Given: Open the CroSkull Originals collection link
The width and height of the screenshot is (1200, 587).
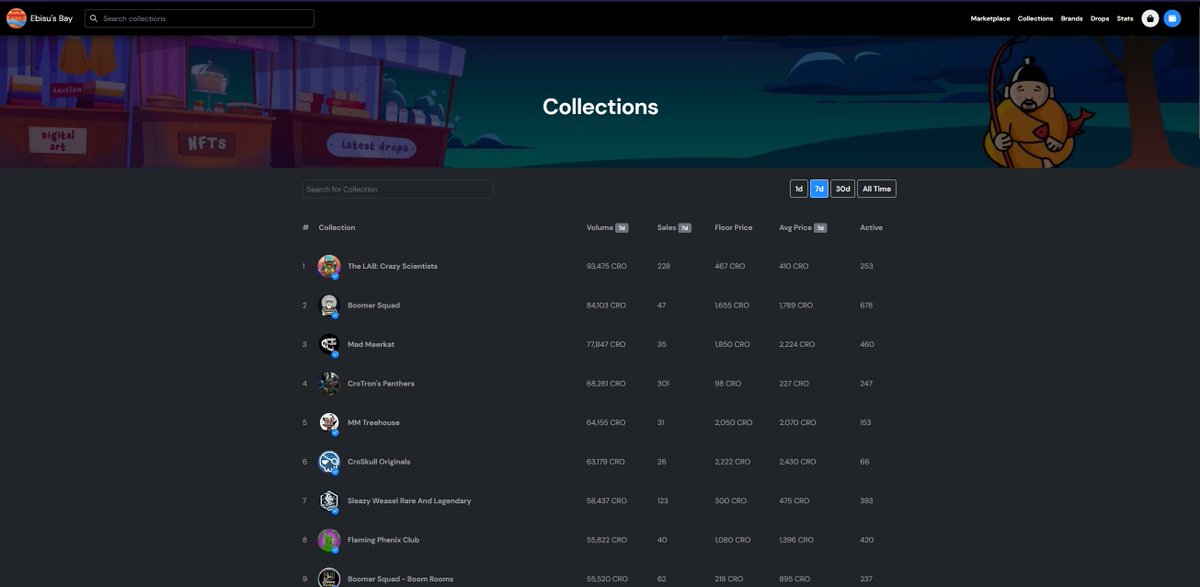Looking at the screenshot, I should click(379, 461).
